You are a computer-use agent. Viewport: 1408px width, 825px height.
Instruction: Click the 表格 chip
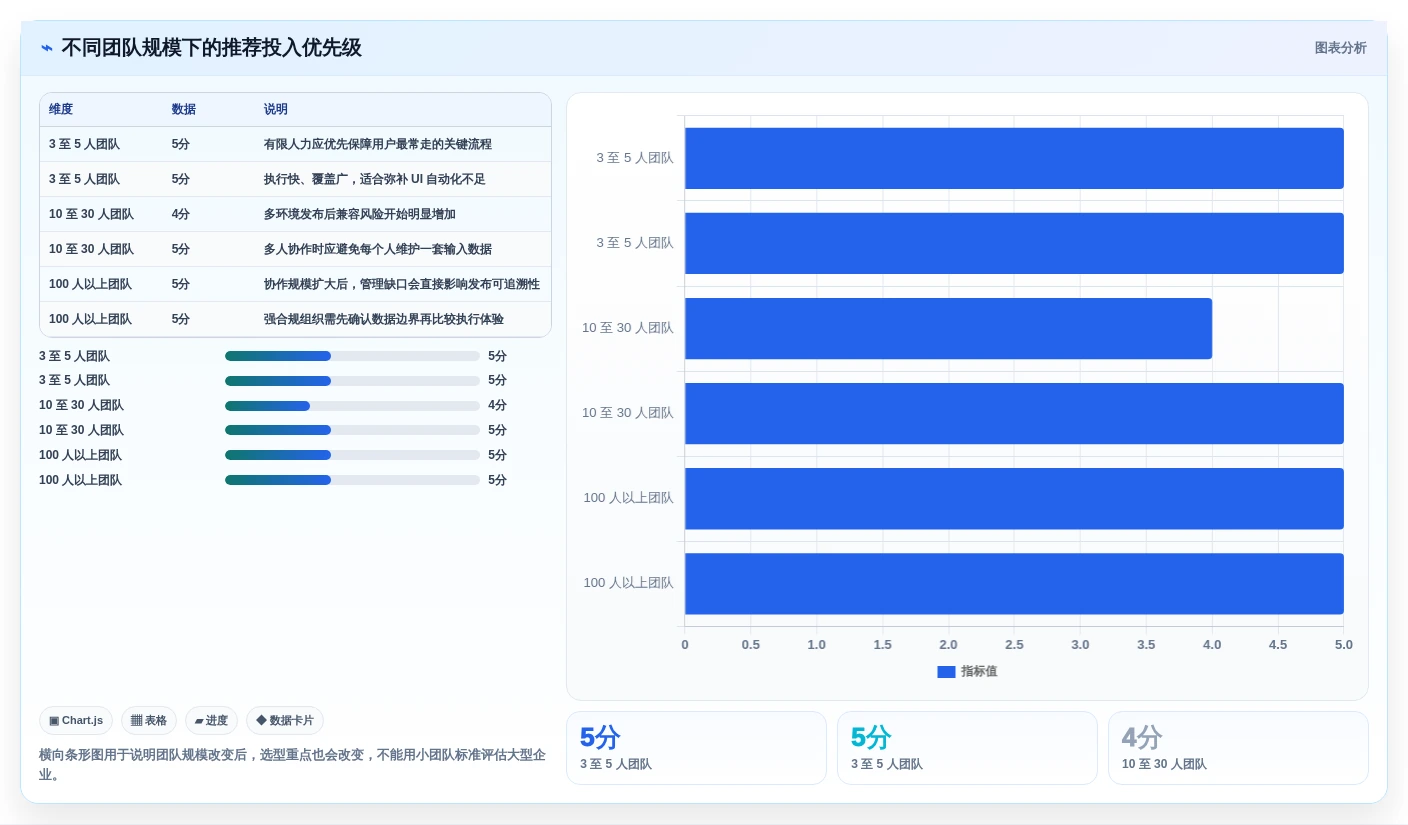click(149, 720)
